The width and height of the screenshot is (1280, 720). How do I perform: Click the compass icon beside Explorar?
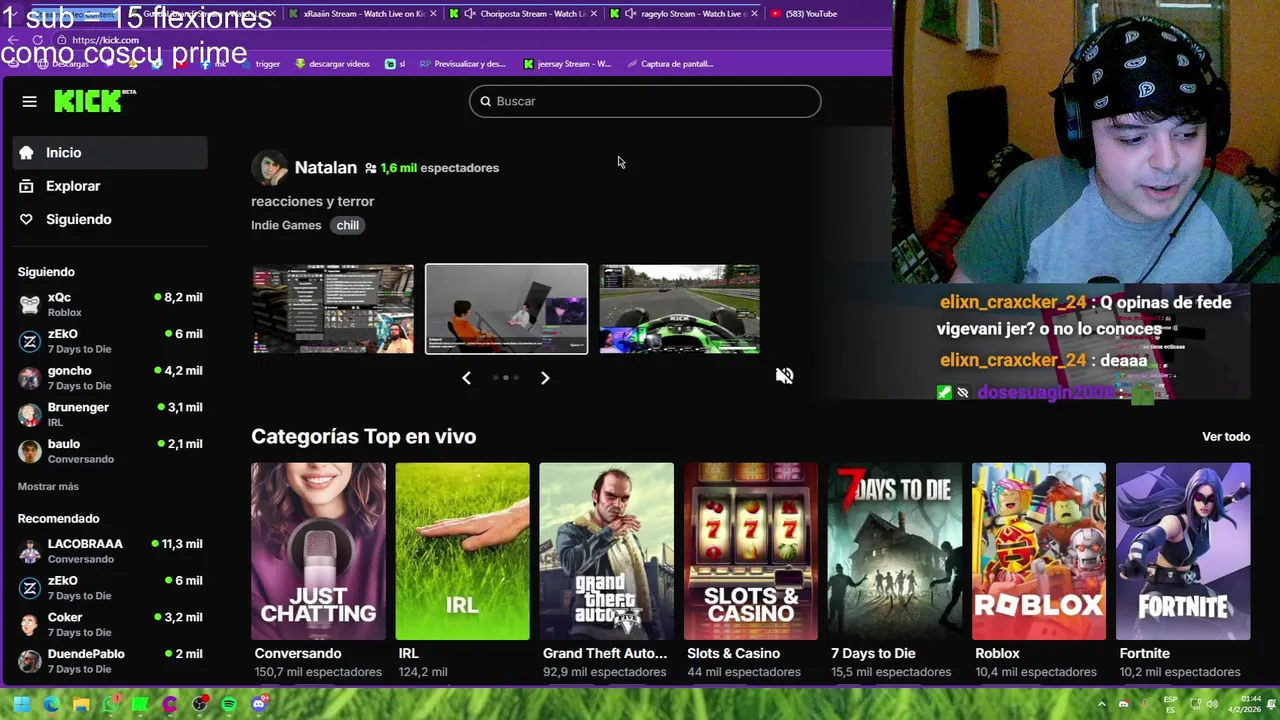(x=26, y=186)
